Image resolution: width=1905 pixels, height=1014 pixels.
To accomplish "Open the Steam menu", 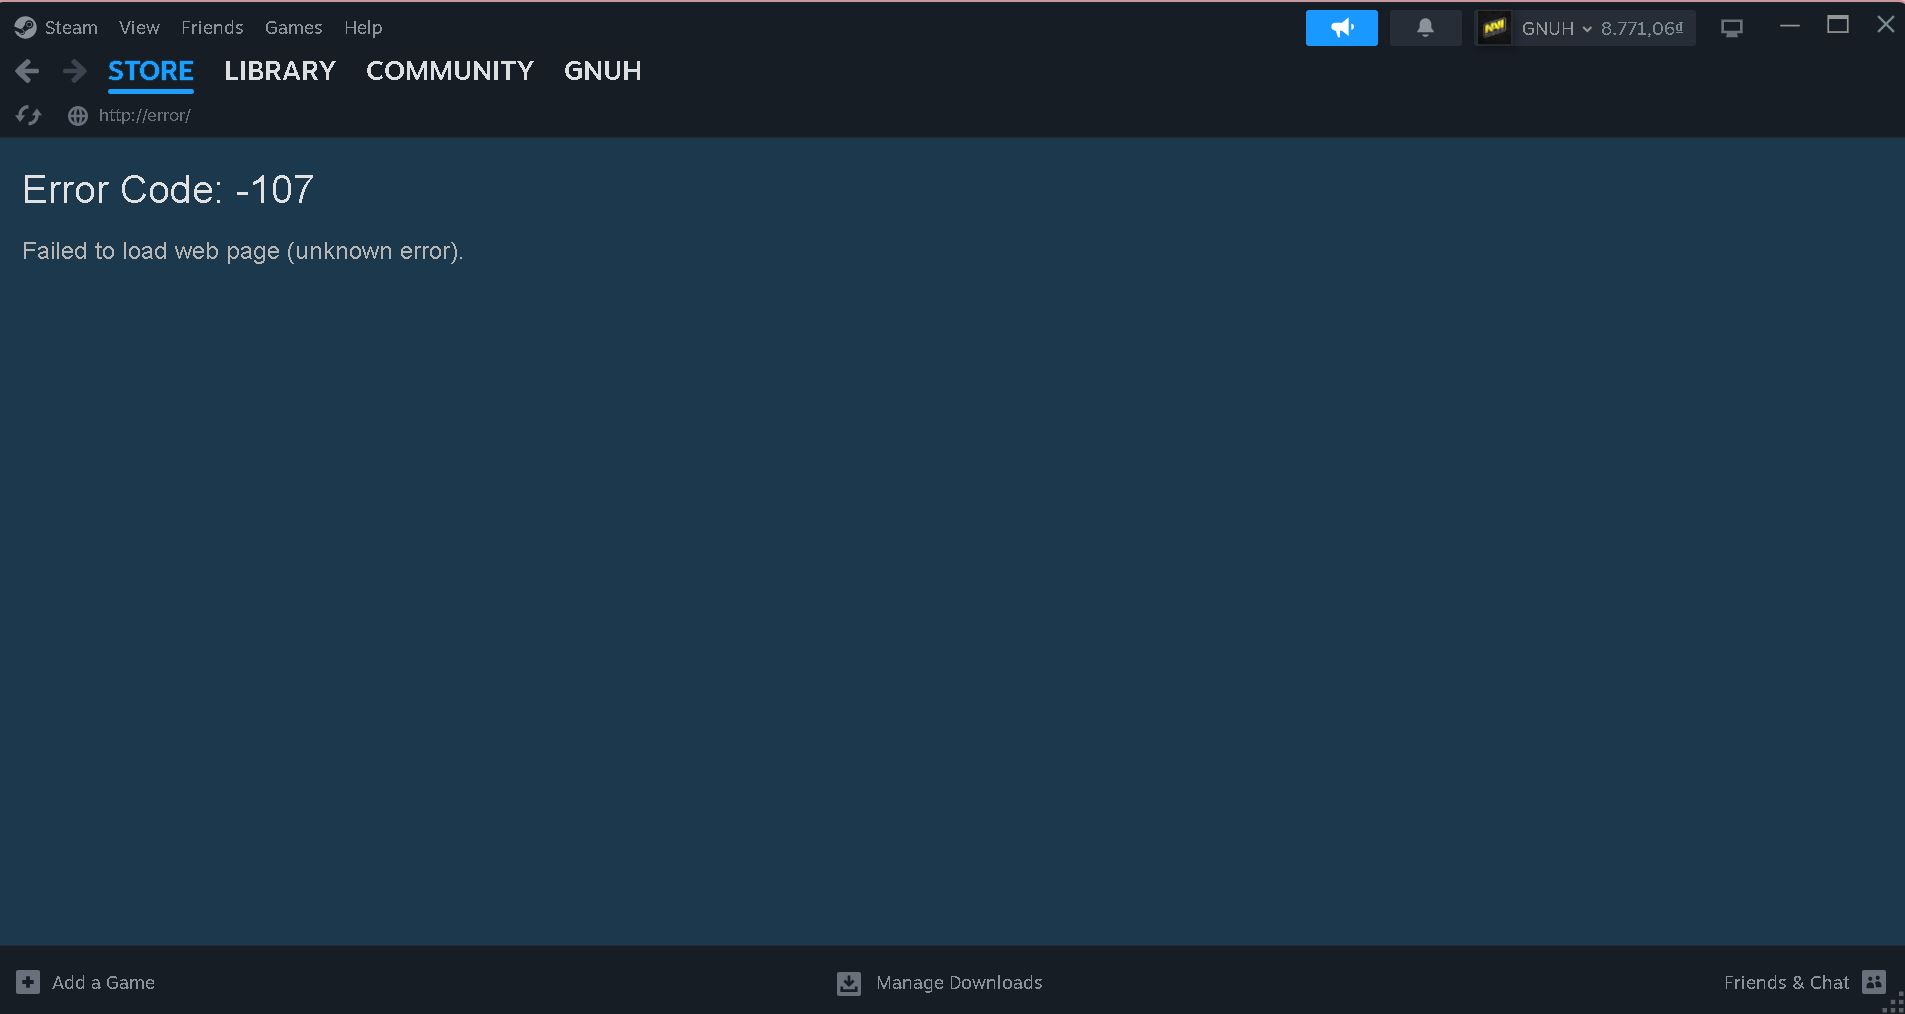I will pyautogui.click(x=70, y=27).
